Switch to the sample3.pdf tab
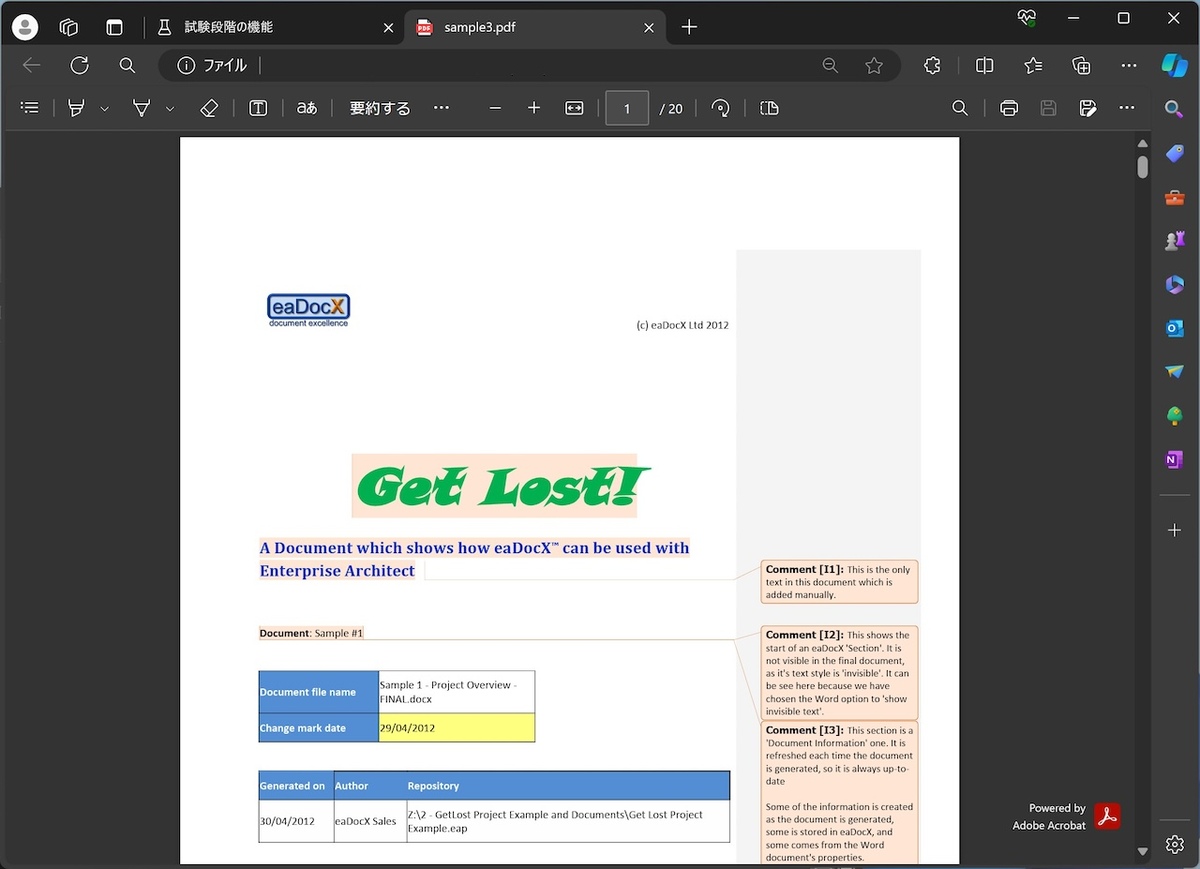Screen dimensions: 1200x869 (x=534, y=27)
